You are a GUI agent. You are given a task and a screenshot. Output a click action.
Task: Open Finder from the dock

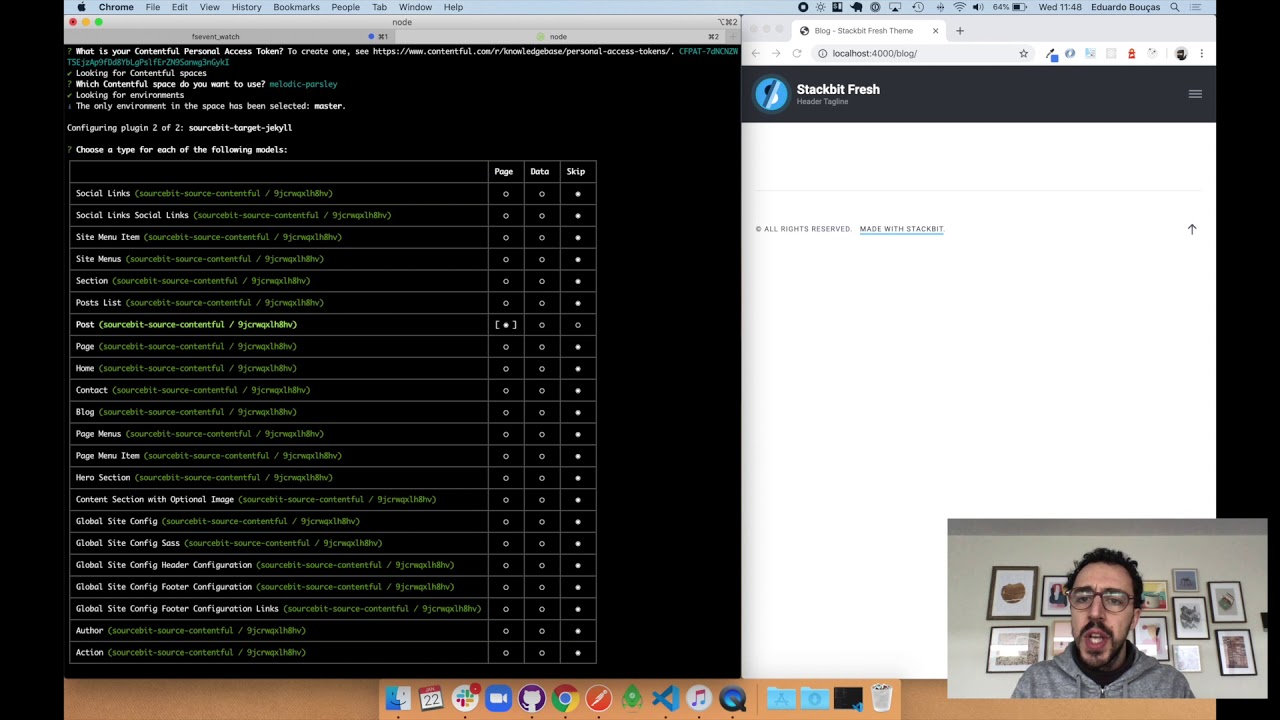397,698
